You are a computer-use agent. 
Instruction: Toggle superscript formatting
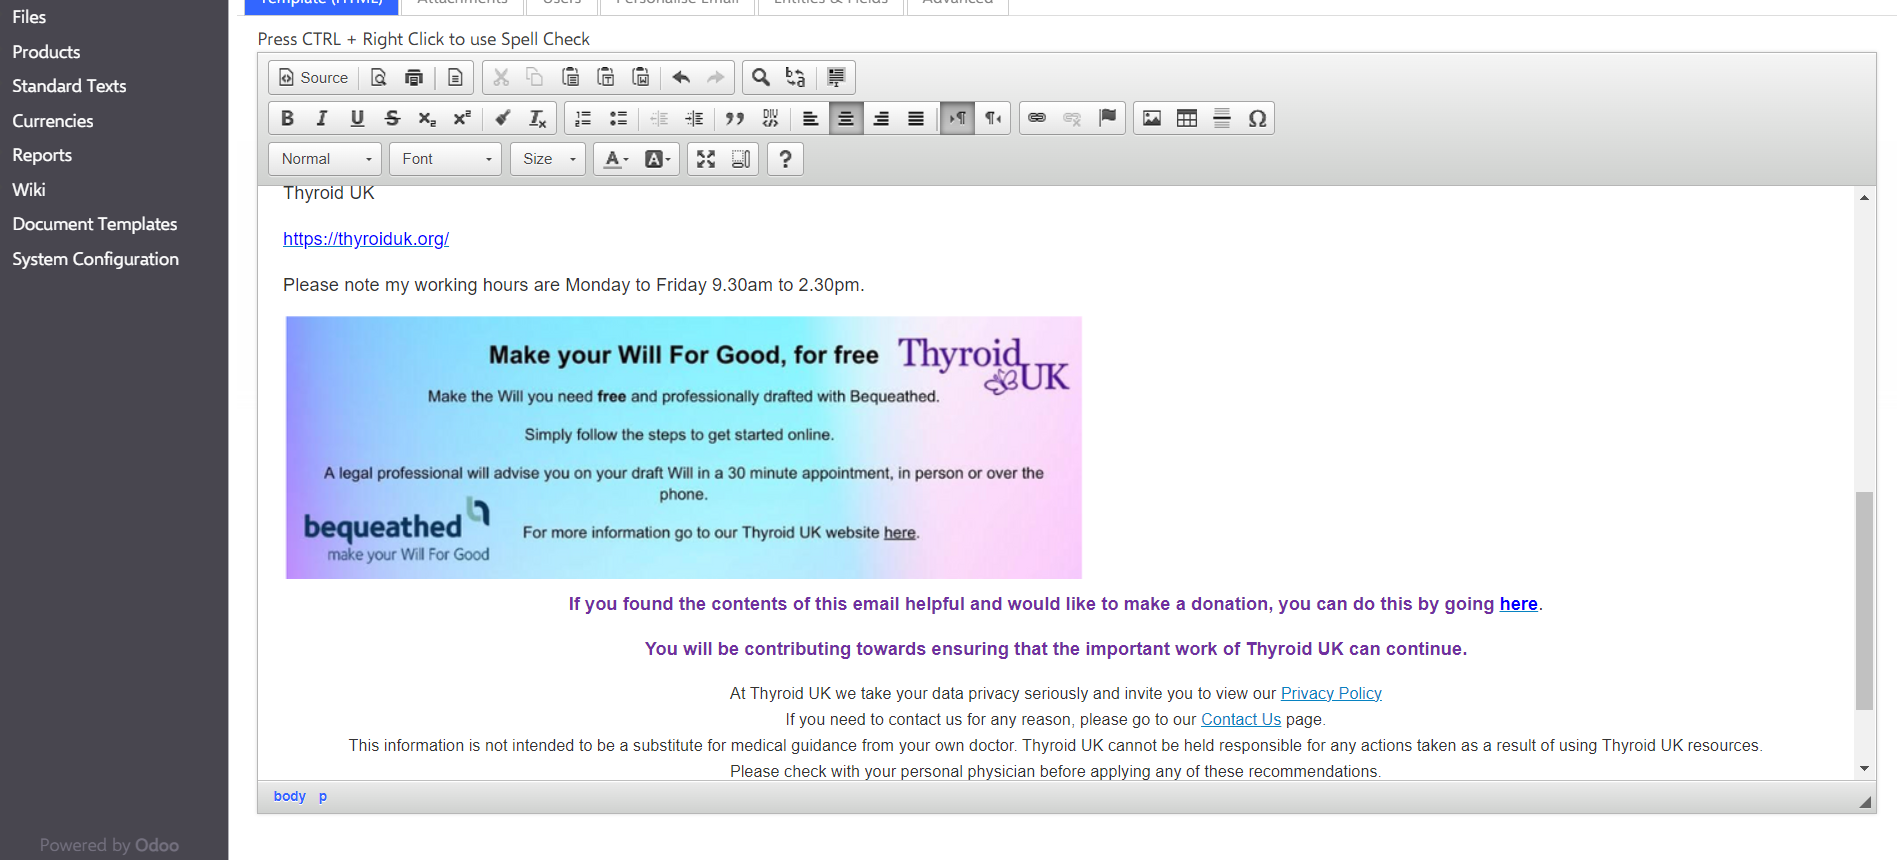(462, 118)
